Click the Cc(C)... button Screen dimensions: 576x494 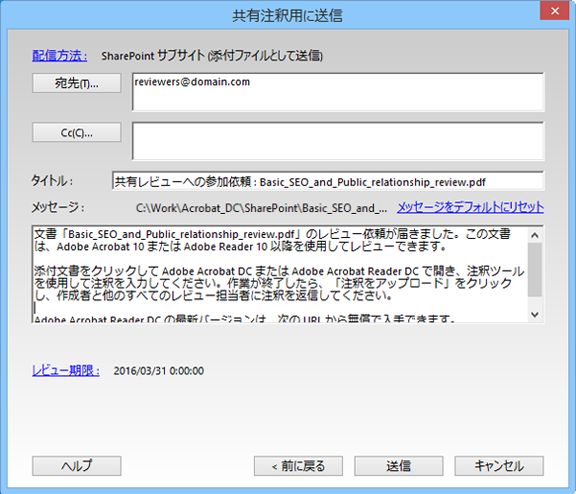(x=76, y=132)
